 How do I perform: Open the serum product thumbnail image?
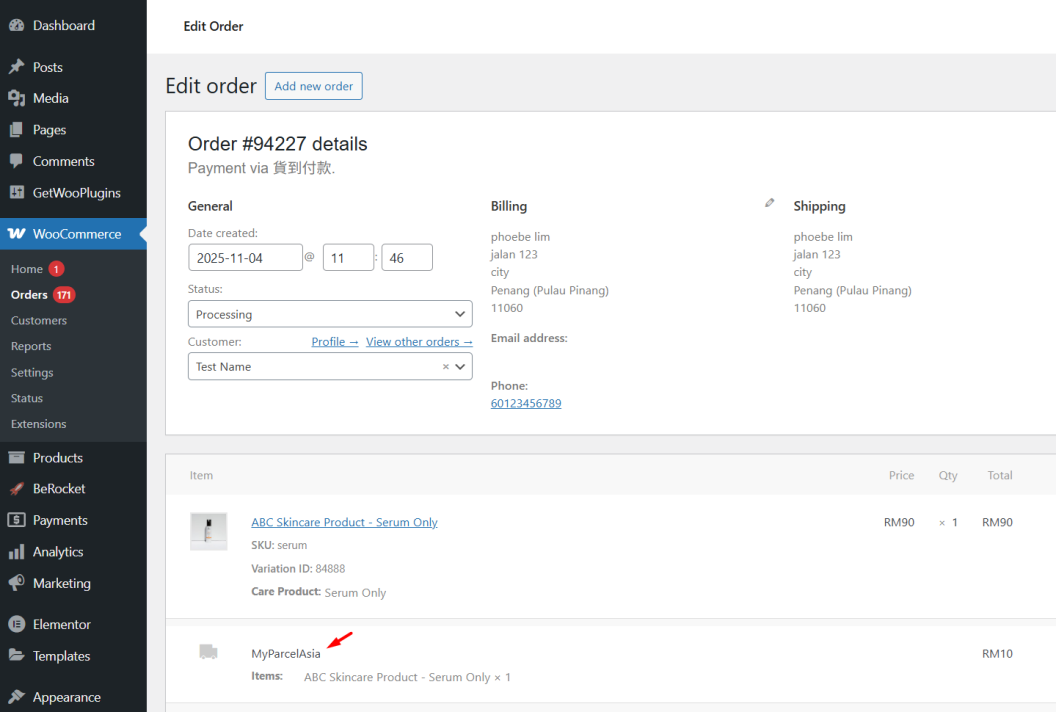click(208, 531)
